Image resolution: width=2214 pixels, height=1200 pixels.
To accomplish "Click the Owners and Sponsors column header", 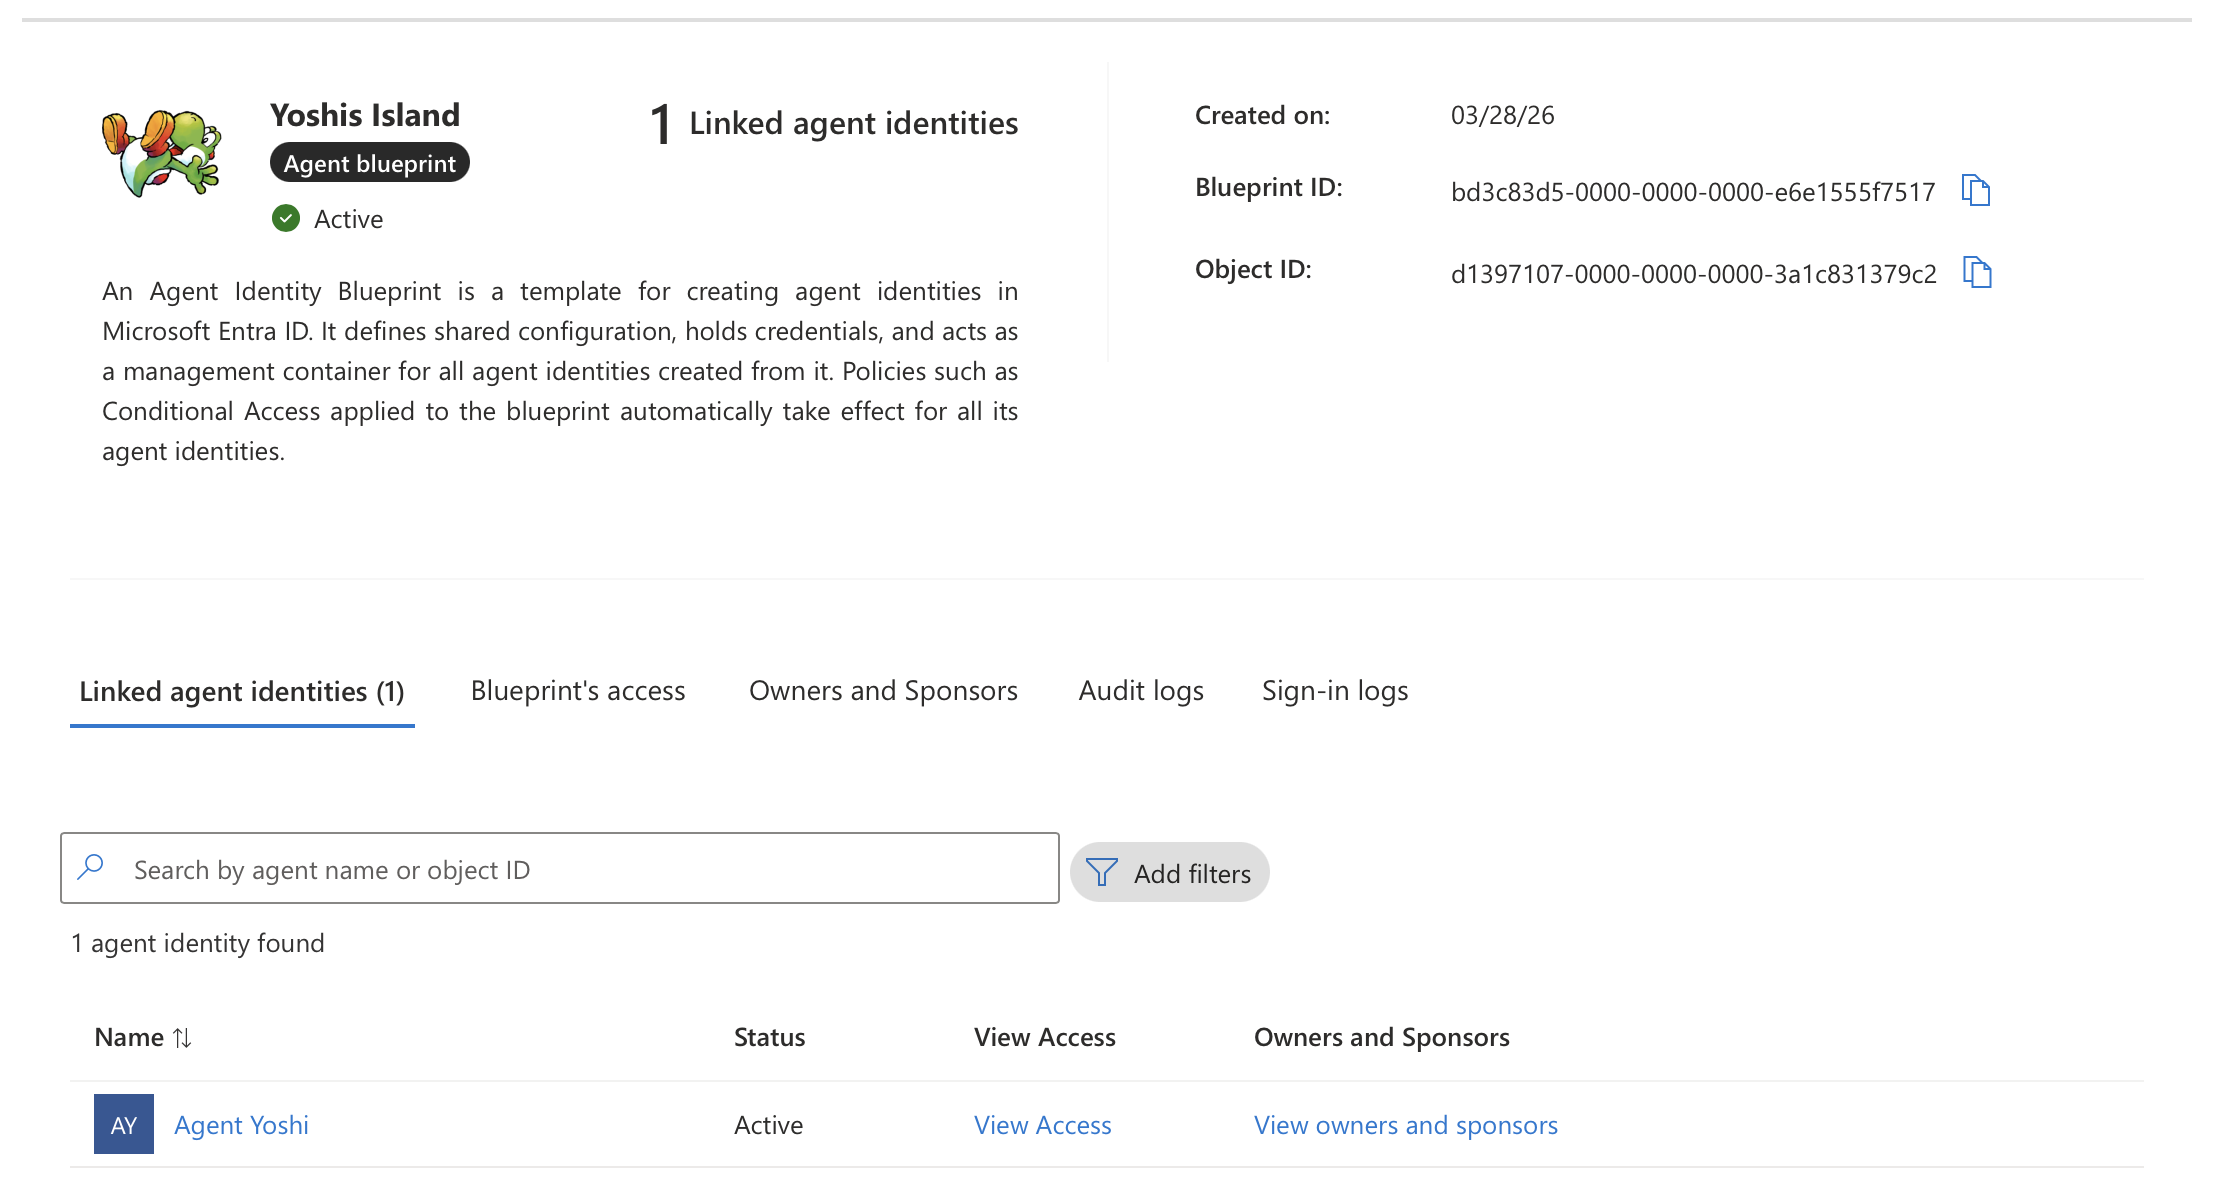I will pyautogui.click(x=1381, y=1037).
